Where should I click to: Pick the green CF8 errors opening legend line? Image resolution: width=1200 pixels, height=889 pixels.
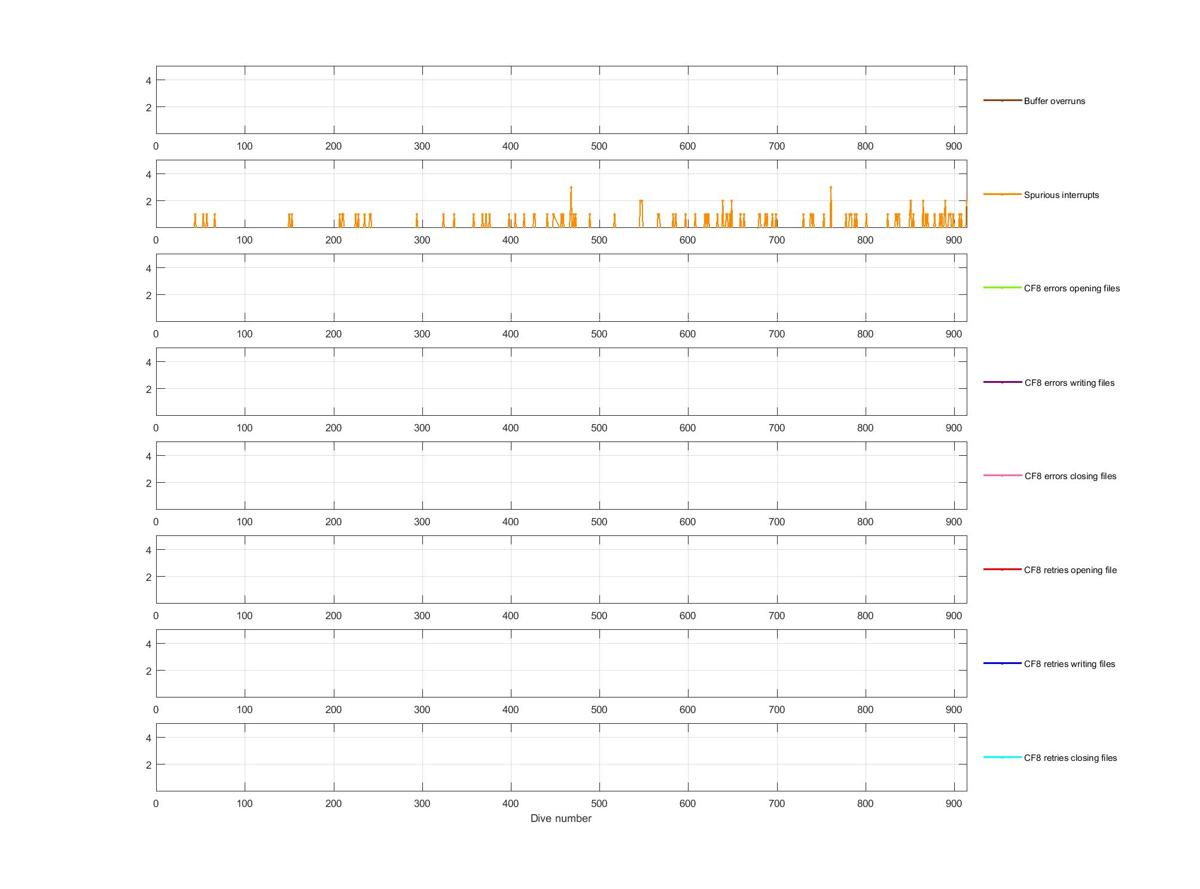(1002, 288)
